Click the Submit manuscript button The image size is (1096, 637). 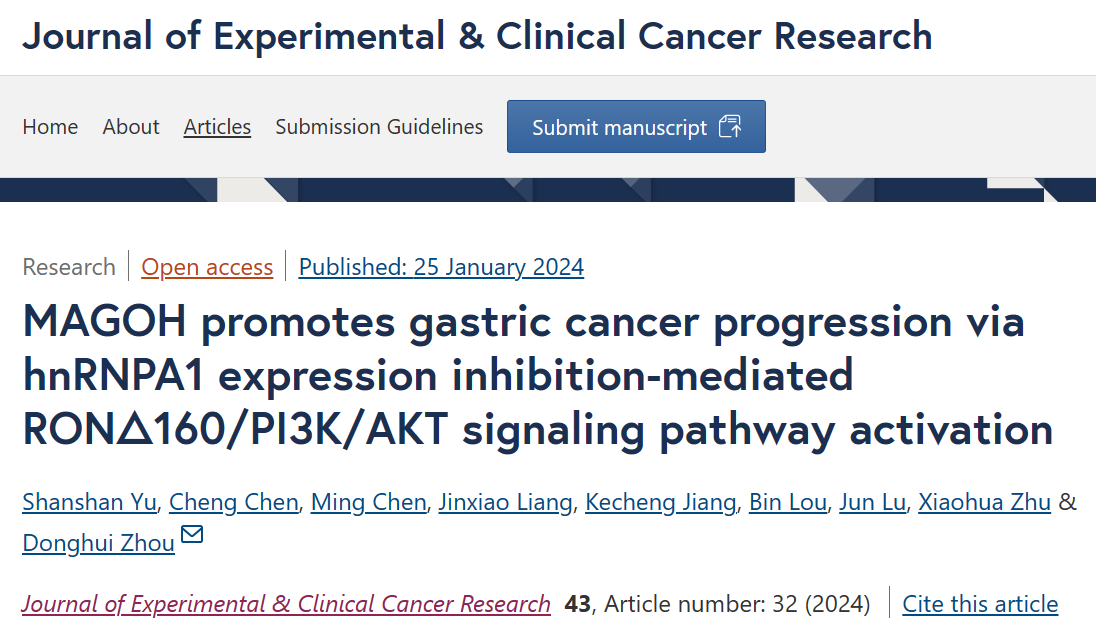tap(636, 127)
